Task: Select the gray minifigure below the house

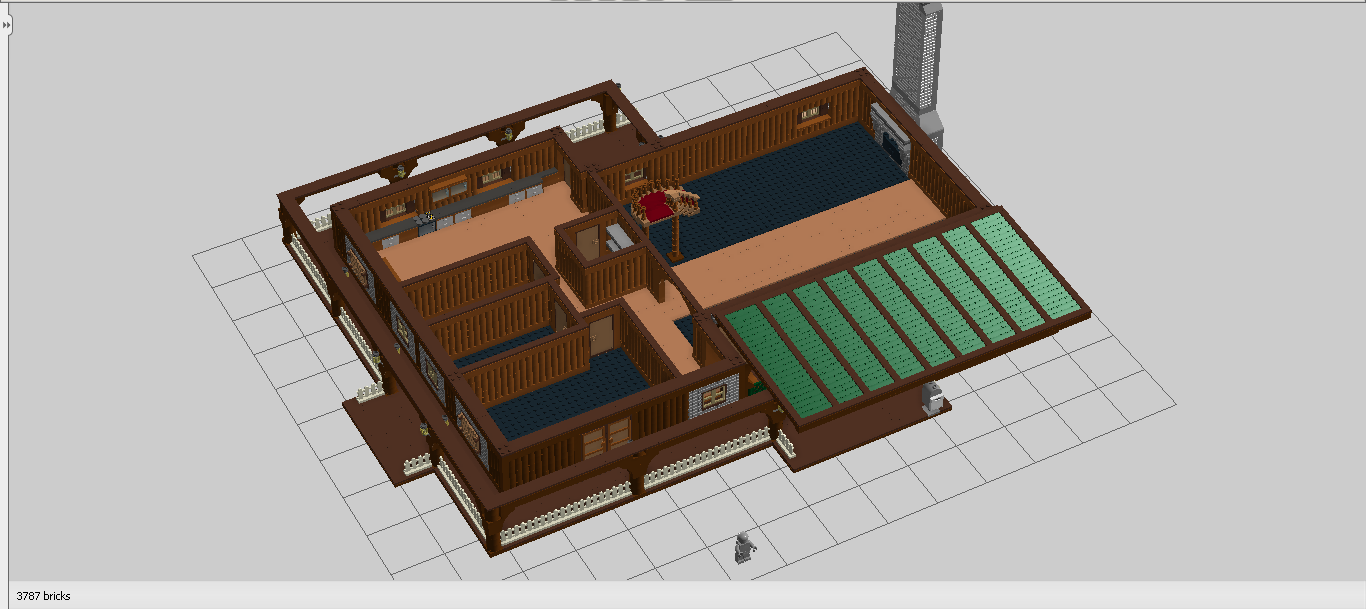Action: pyautogui.click(x=744, y=548)
